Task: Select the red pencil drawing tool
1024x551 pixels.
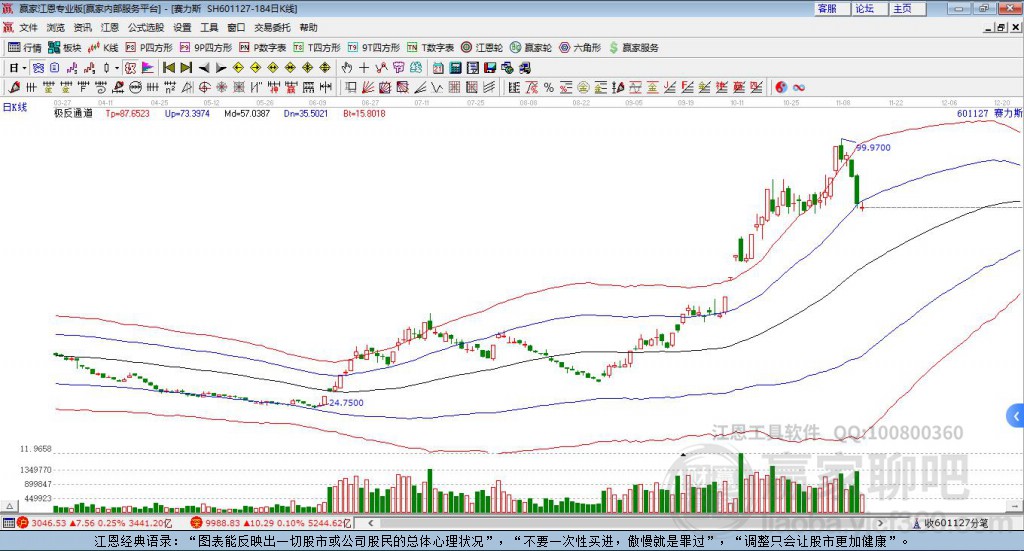Action: pyautogui.click(x=14, y=87)
